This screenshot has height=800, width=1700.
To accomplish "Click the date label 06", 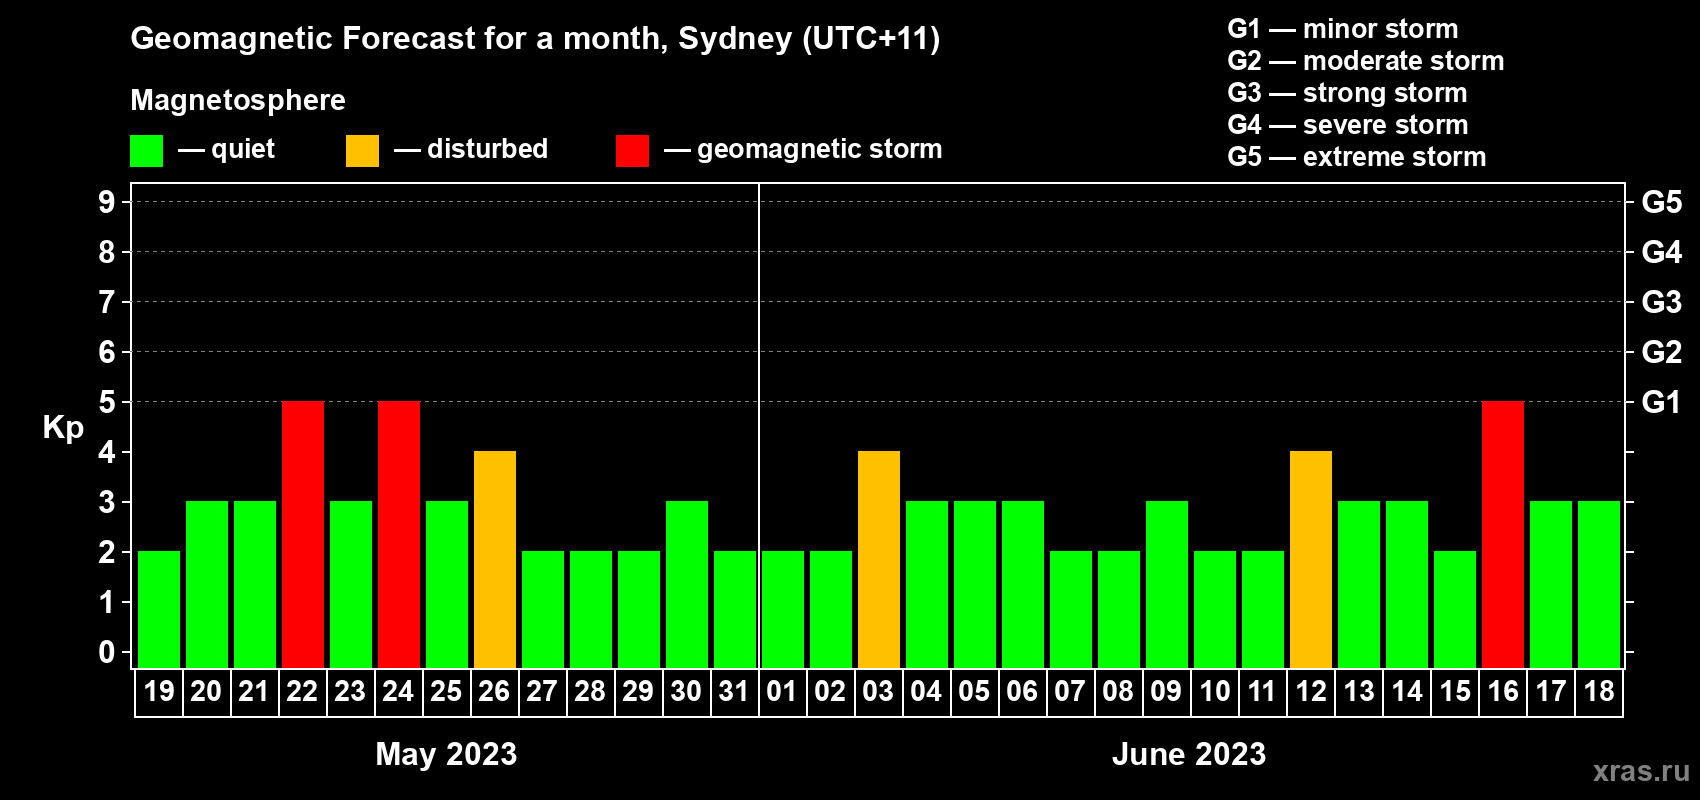I will coord(1022,692).
